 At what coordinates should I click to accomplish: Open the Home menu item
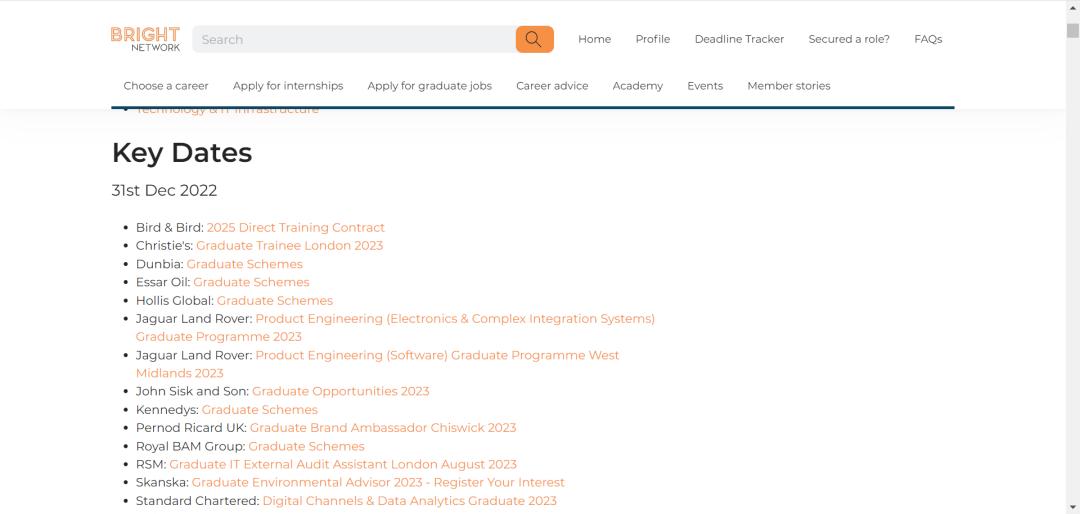pos(594,39)
